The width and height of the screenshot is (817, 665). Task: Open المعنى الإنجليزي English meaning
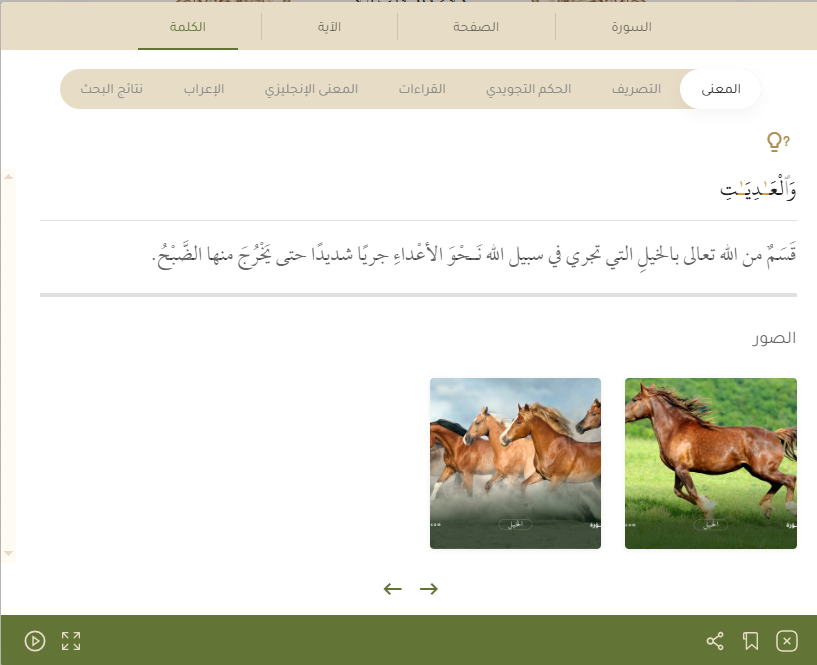point(311,89)
